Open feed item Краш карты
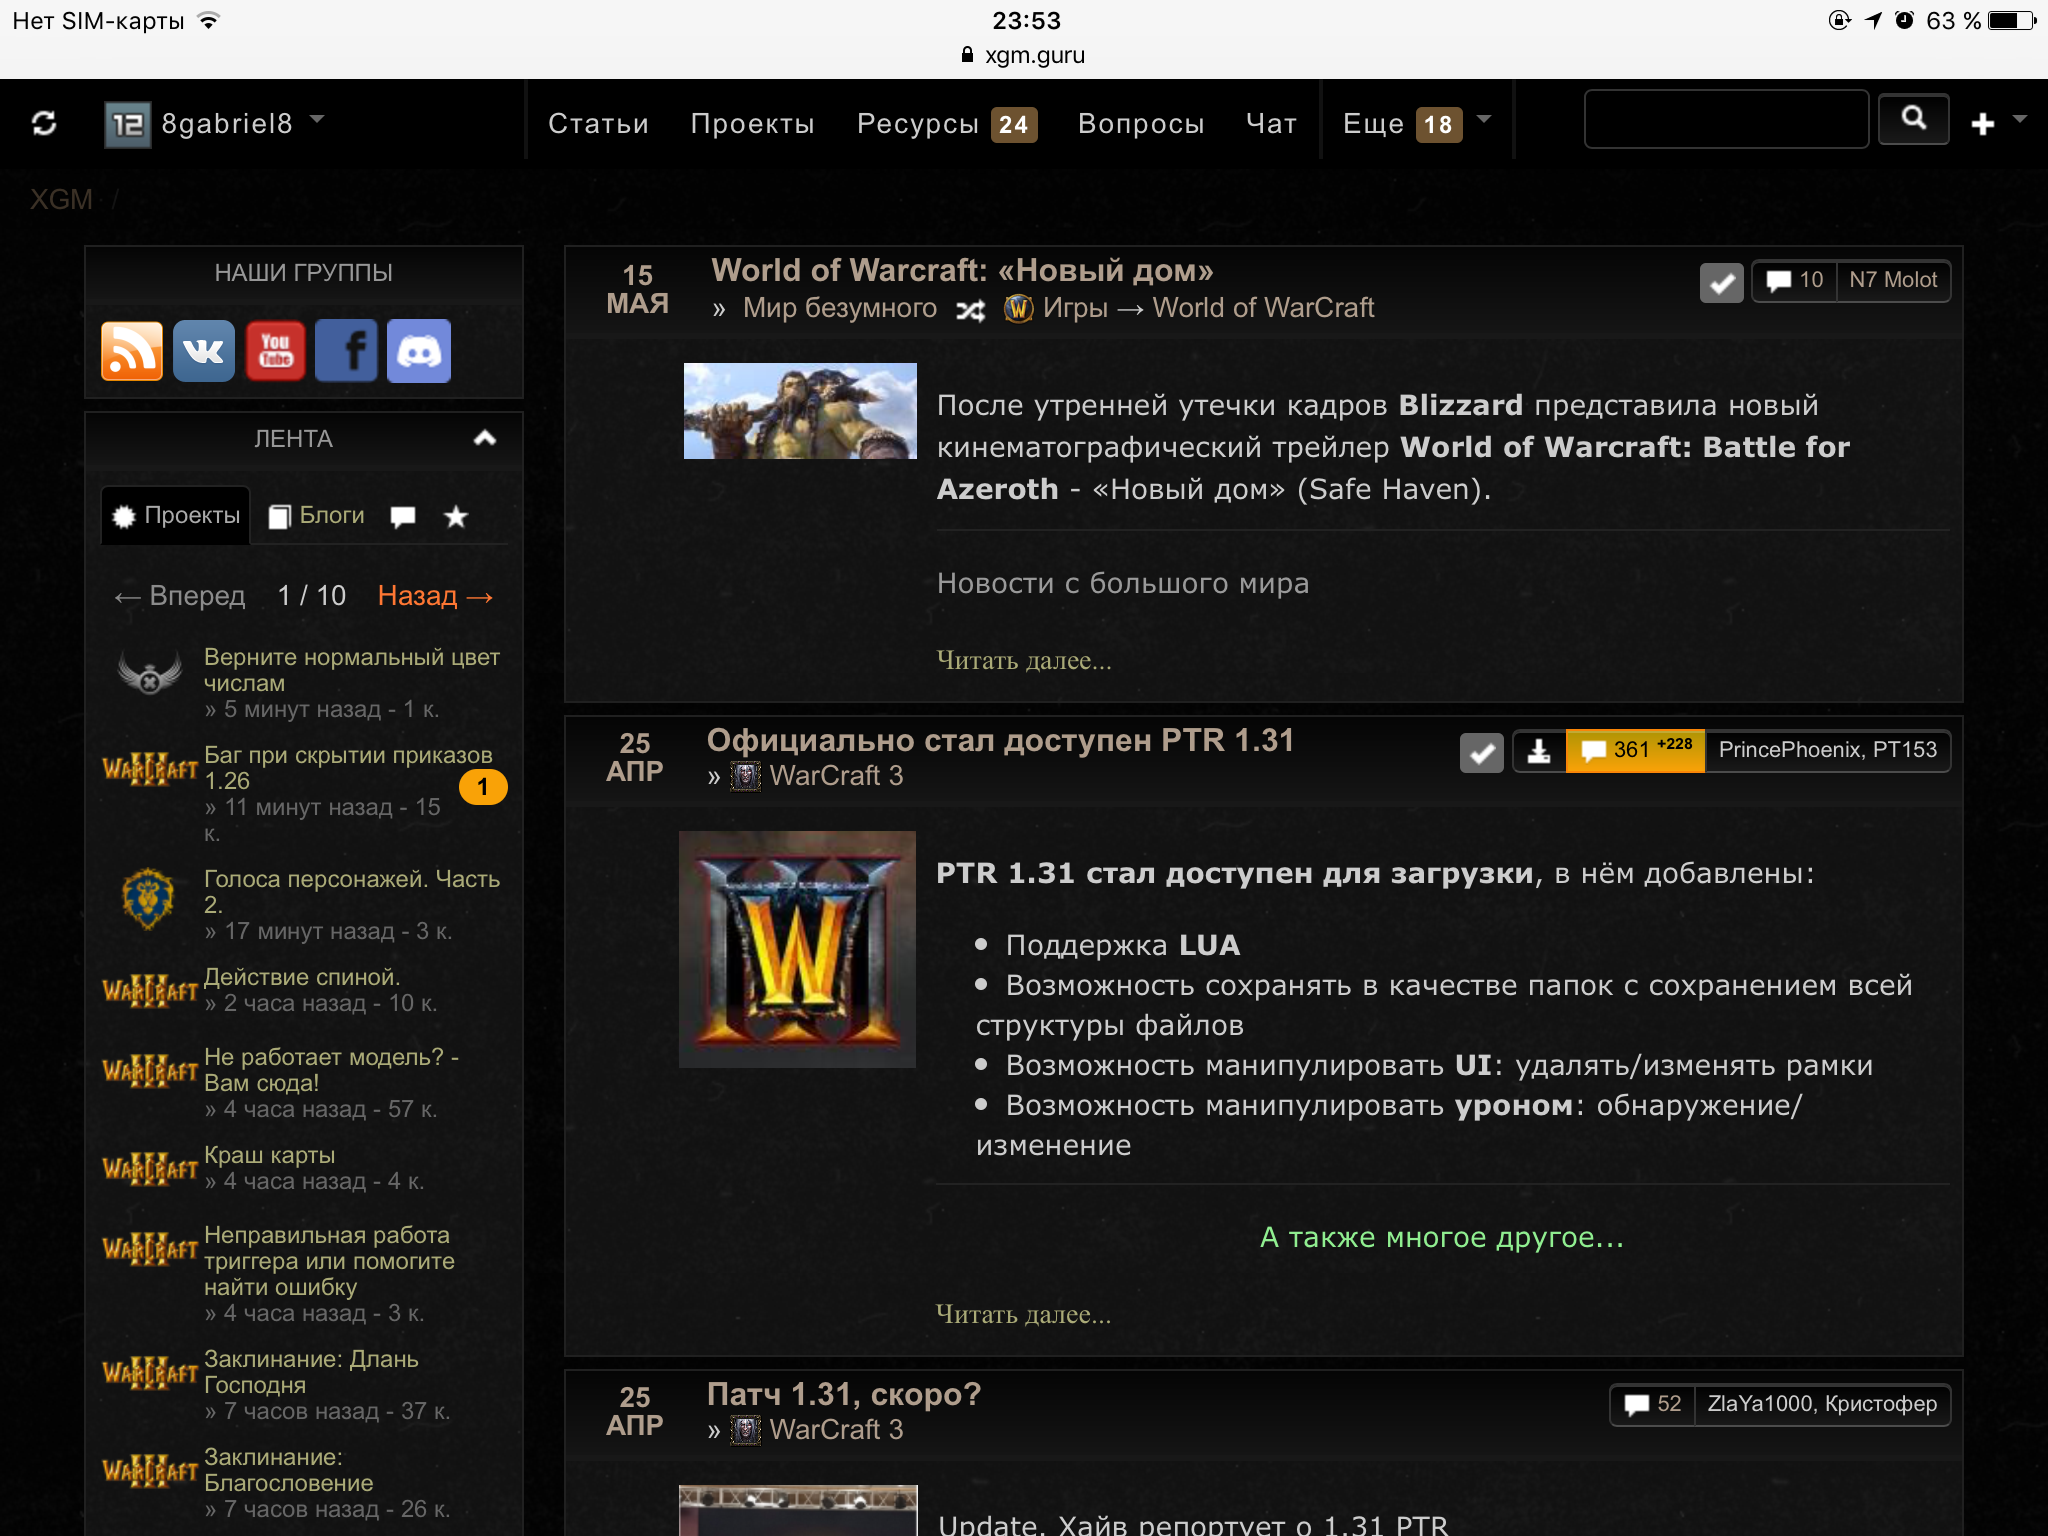The height and width of the screenshot is (1536, 2048). coord(270,1155)
